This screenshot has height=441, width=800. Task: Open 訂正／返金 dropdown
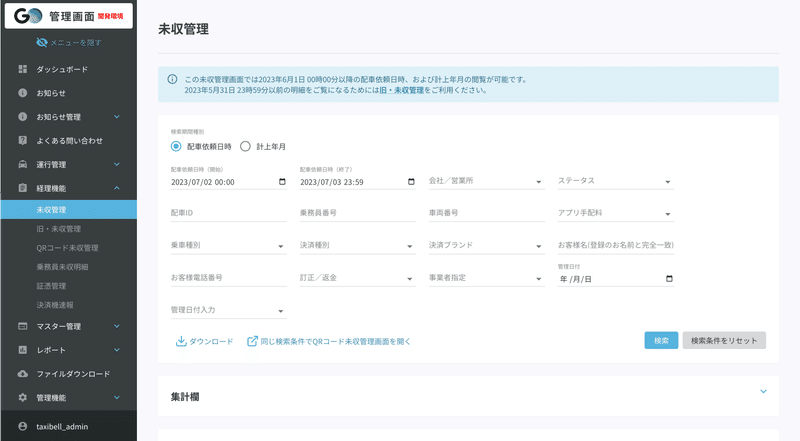coord(358,278)
